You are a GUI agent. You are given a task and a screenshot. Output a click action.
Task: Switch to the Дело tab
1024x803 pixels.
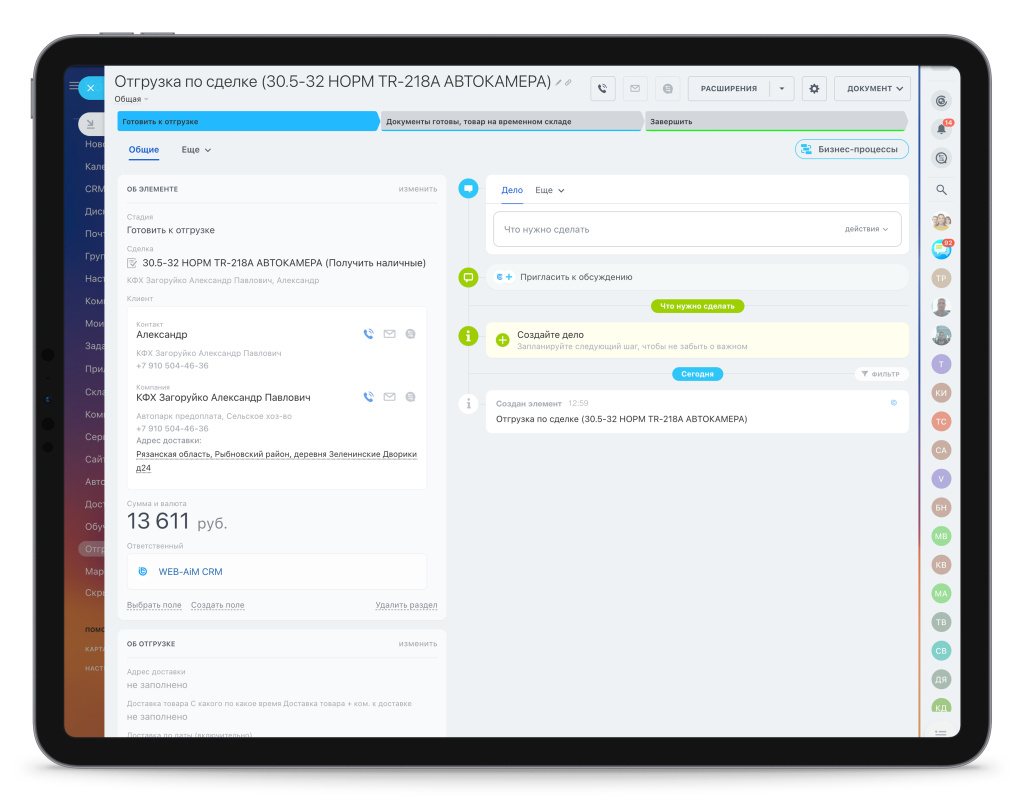512,190
